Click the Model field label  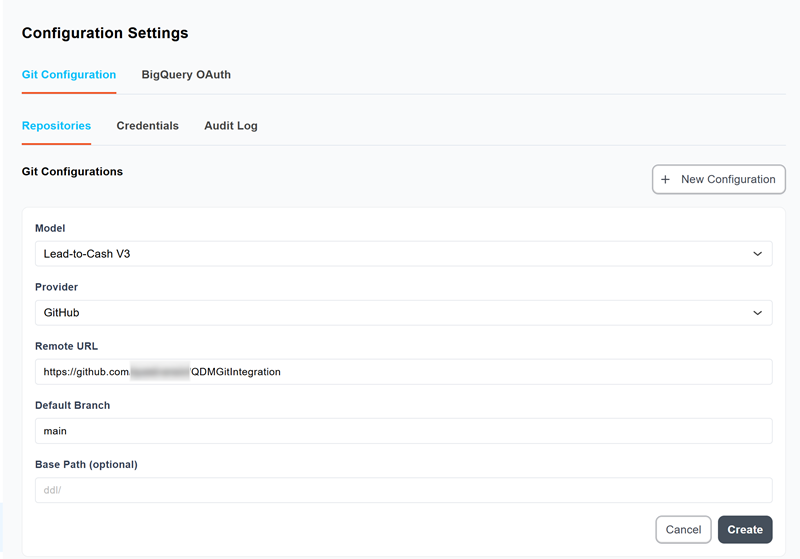tap(50, 228)
